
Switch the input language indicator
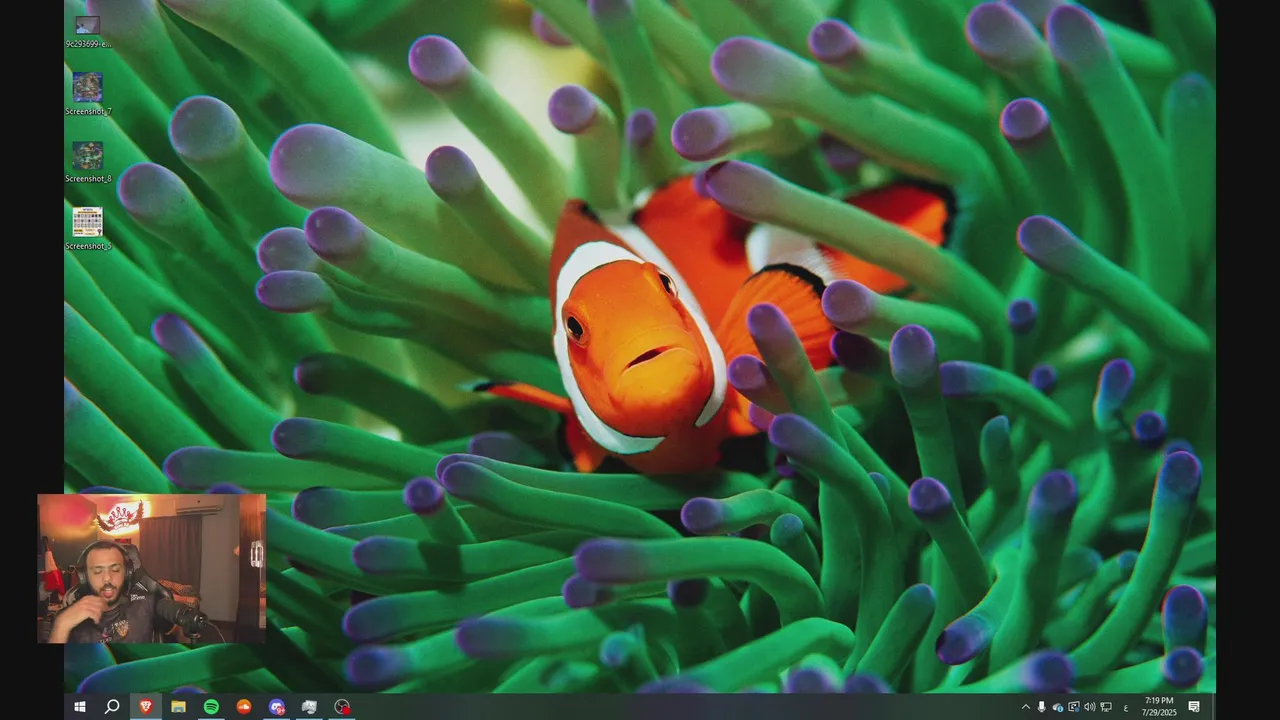[x=1126, y=707]
